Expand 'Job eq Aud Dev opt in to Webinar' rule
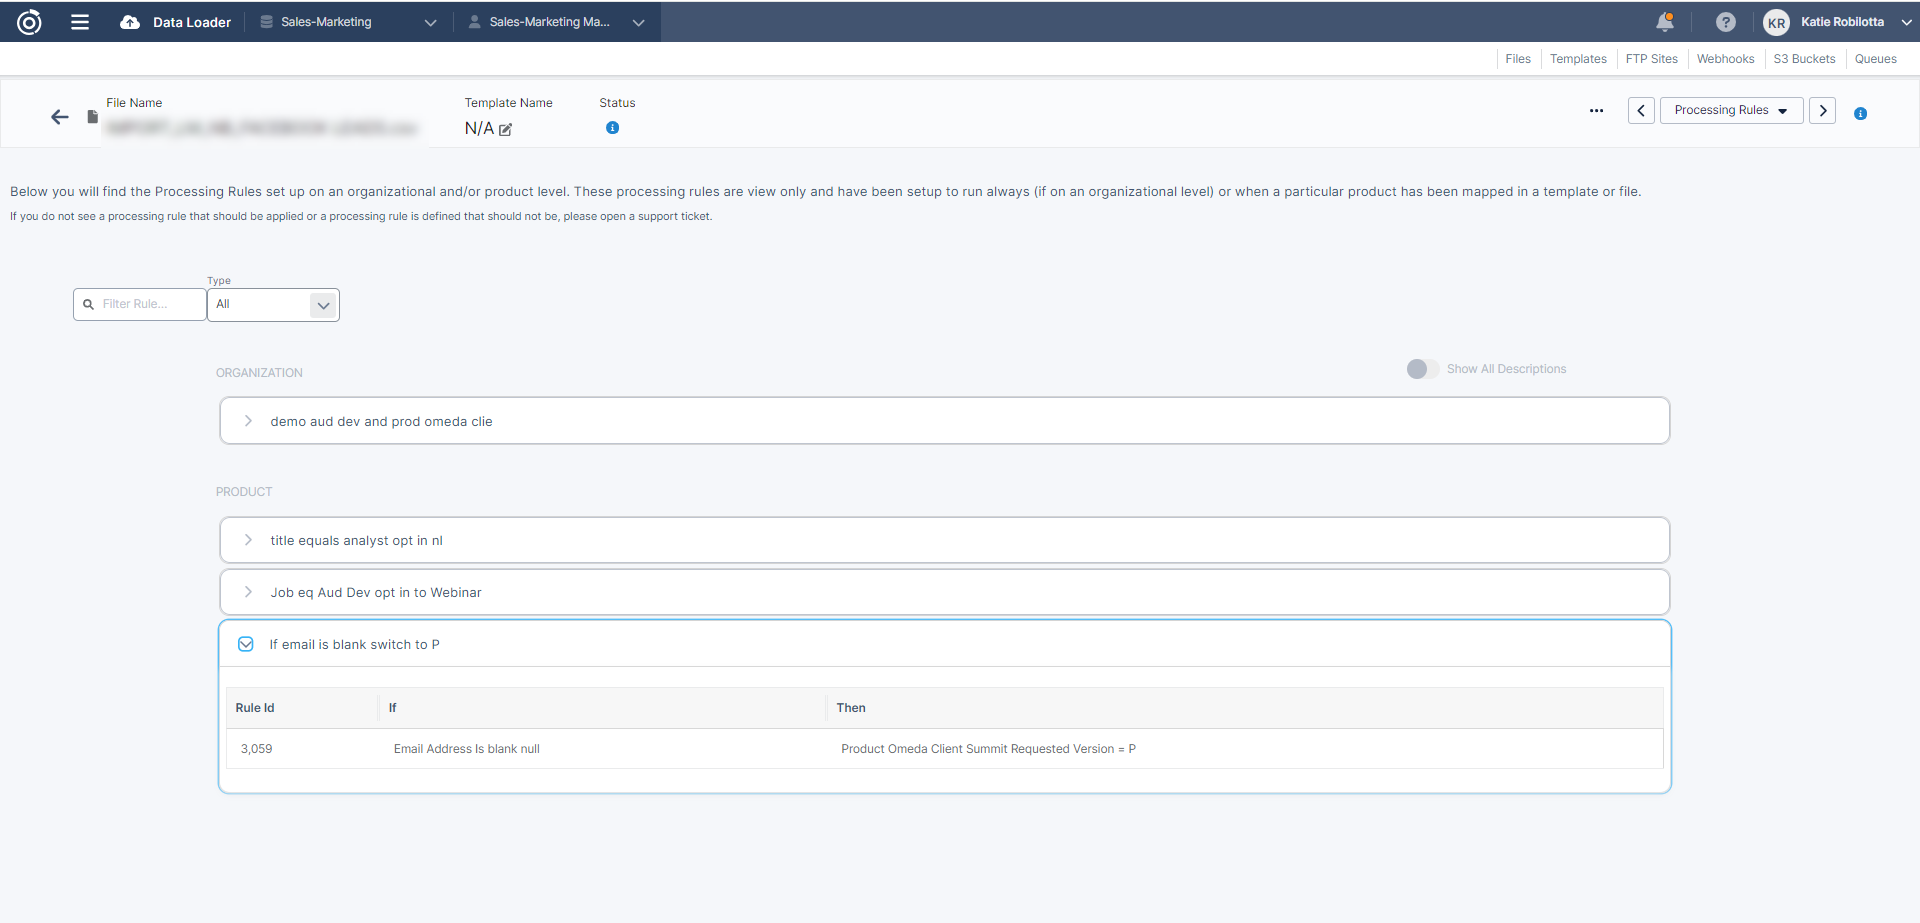The width and height of the screenshot is (1920, 923). (248, 592)
